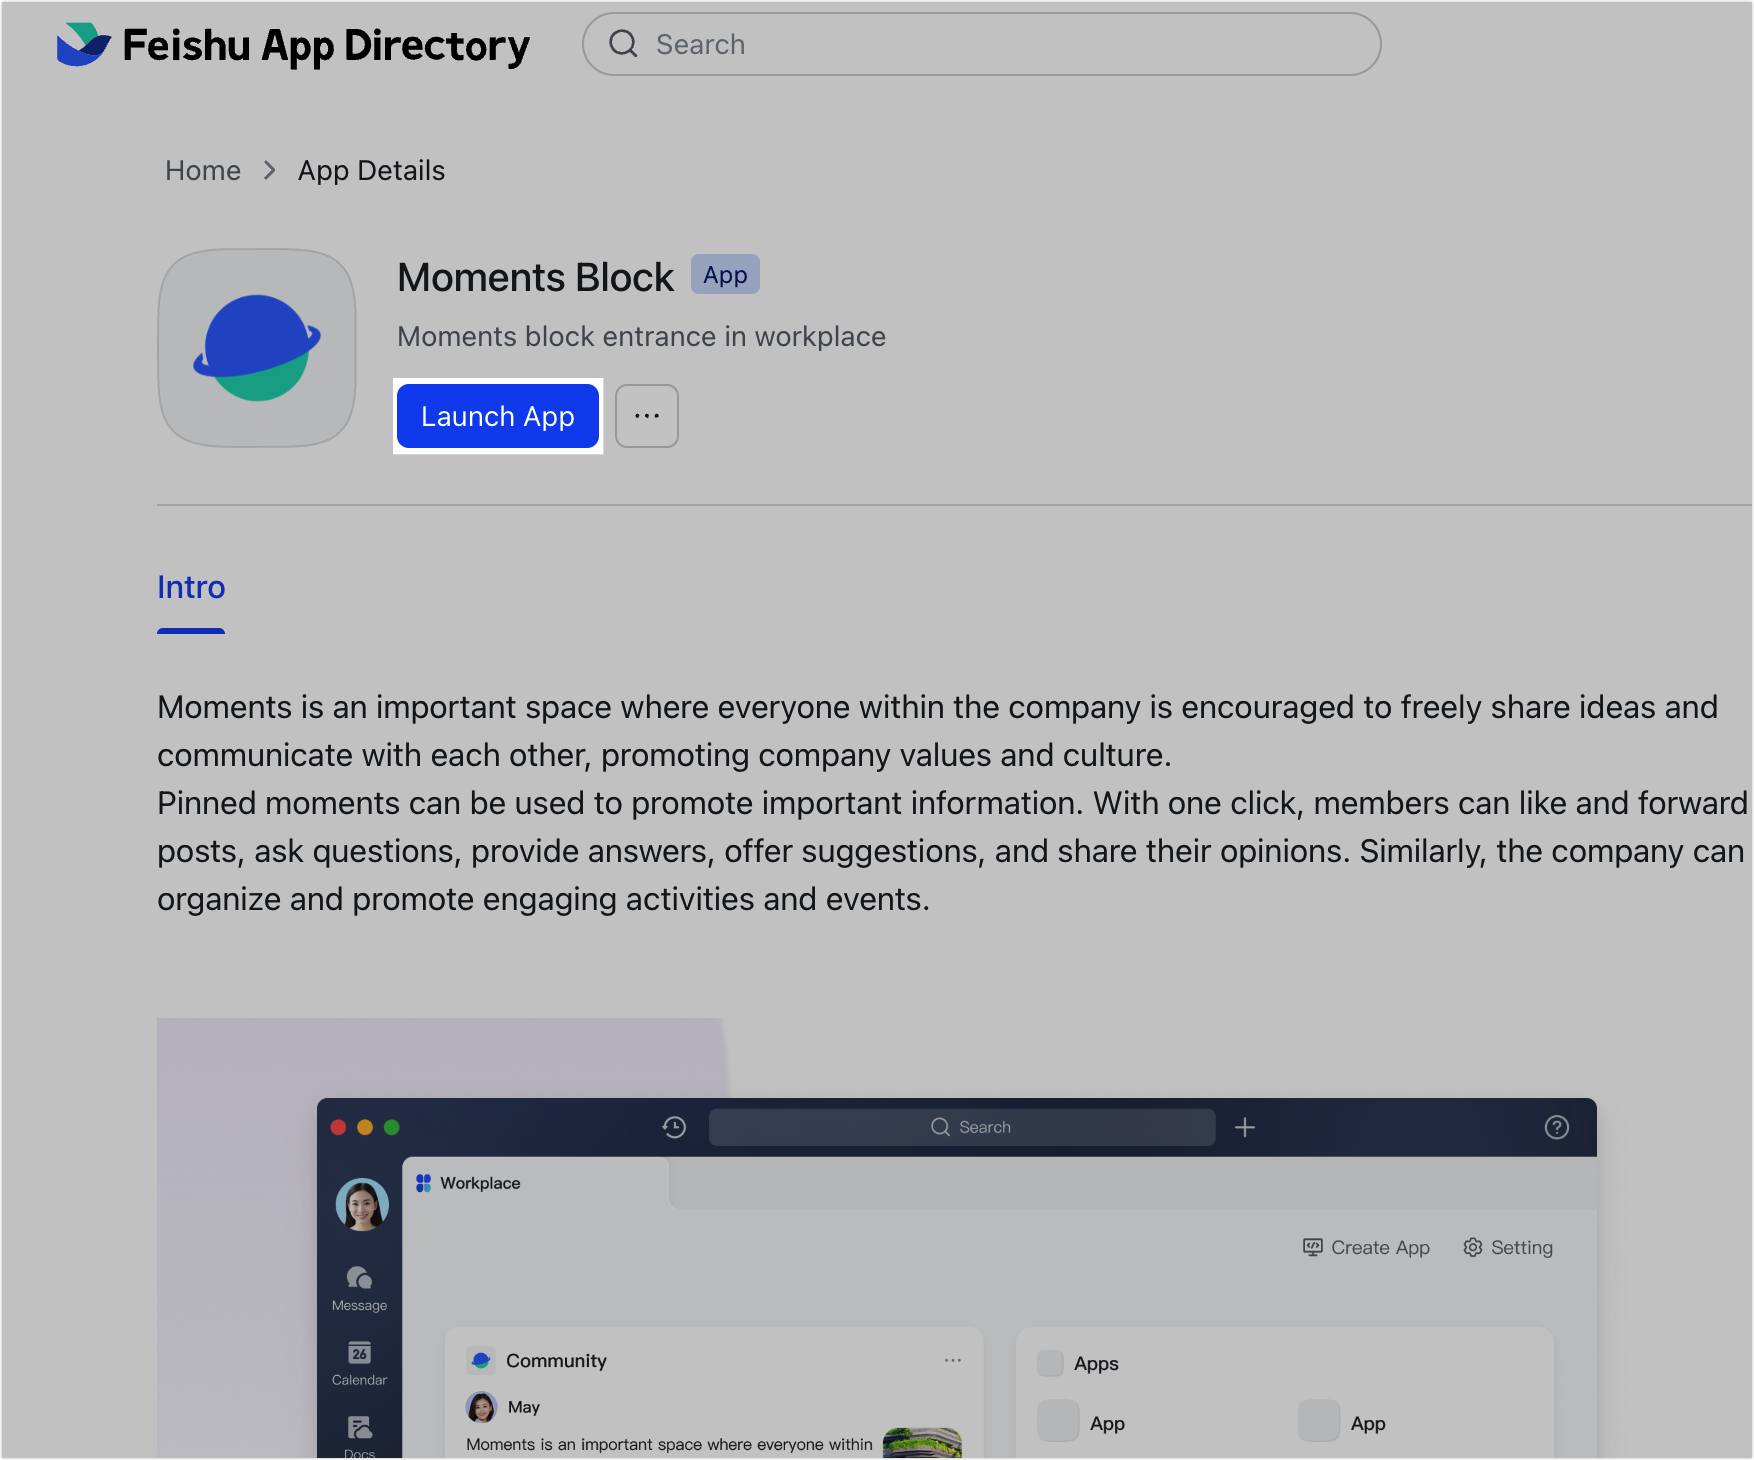Click the Community heading text
Screen dimensions: 1754x1460
coord(556,1361)
